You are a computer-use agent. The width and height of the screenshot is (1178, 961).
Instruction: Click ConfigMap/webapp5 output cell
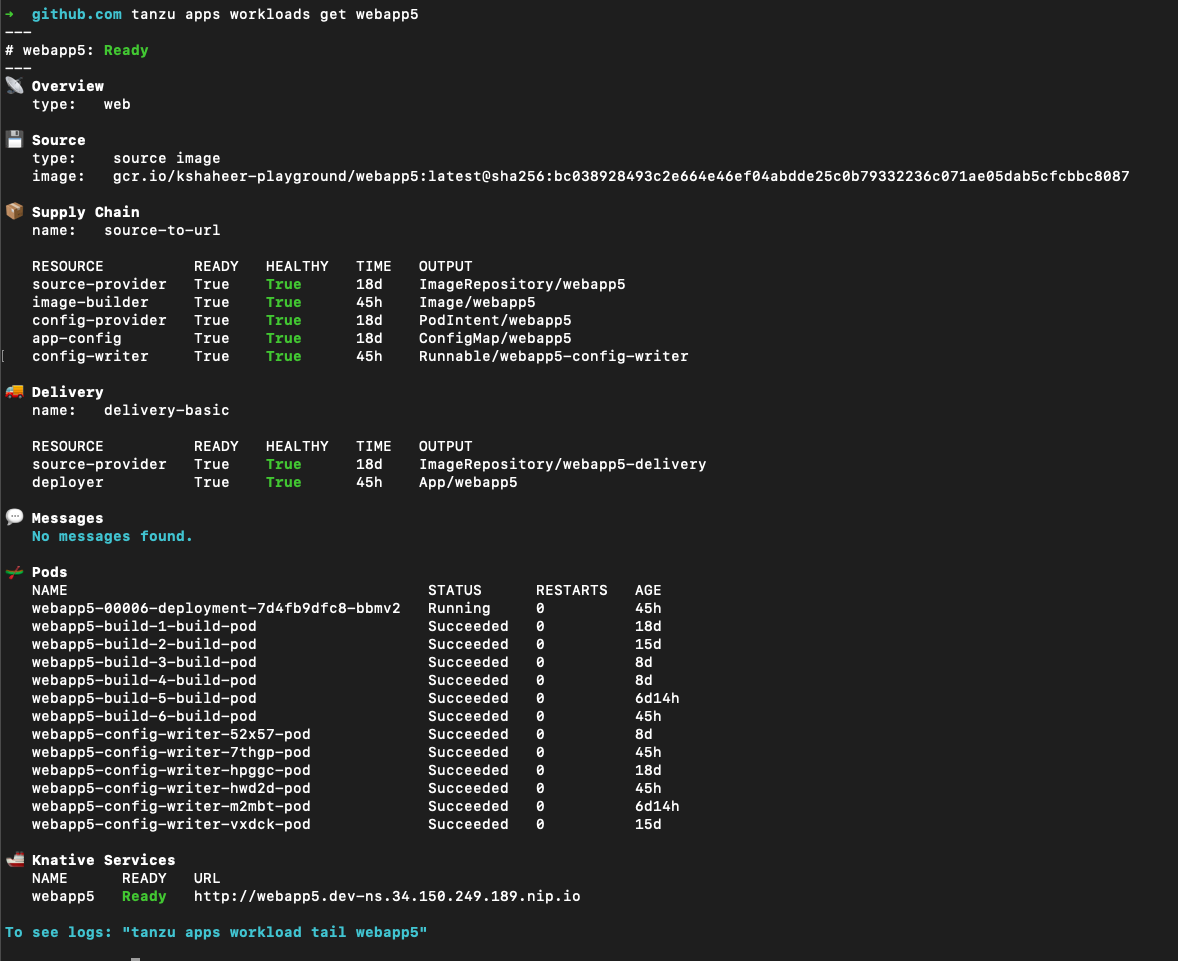point(495,339)
